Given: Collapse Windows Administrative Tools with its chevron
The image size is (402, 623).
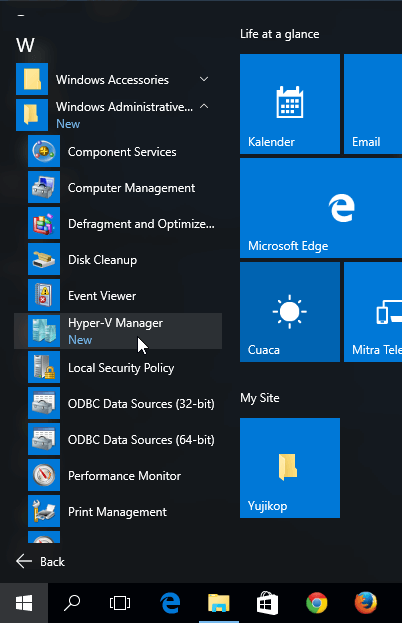Looking at the screenshot, I should (204, 106).
